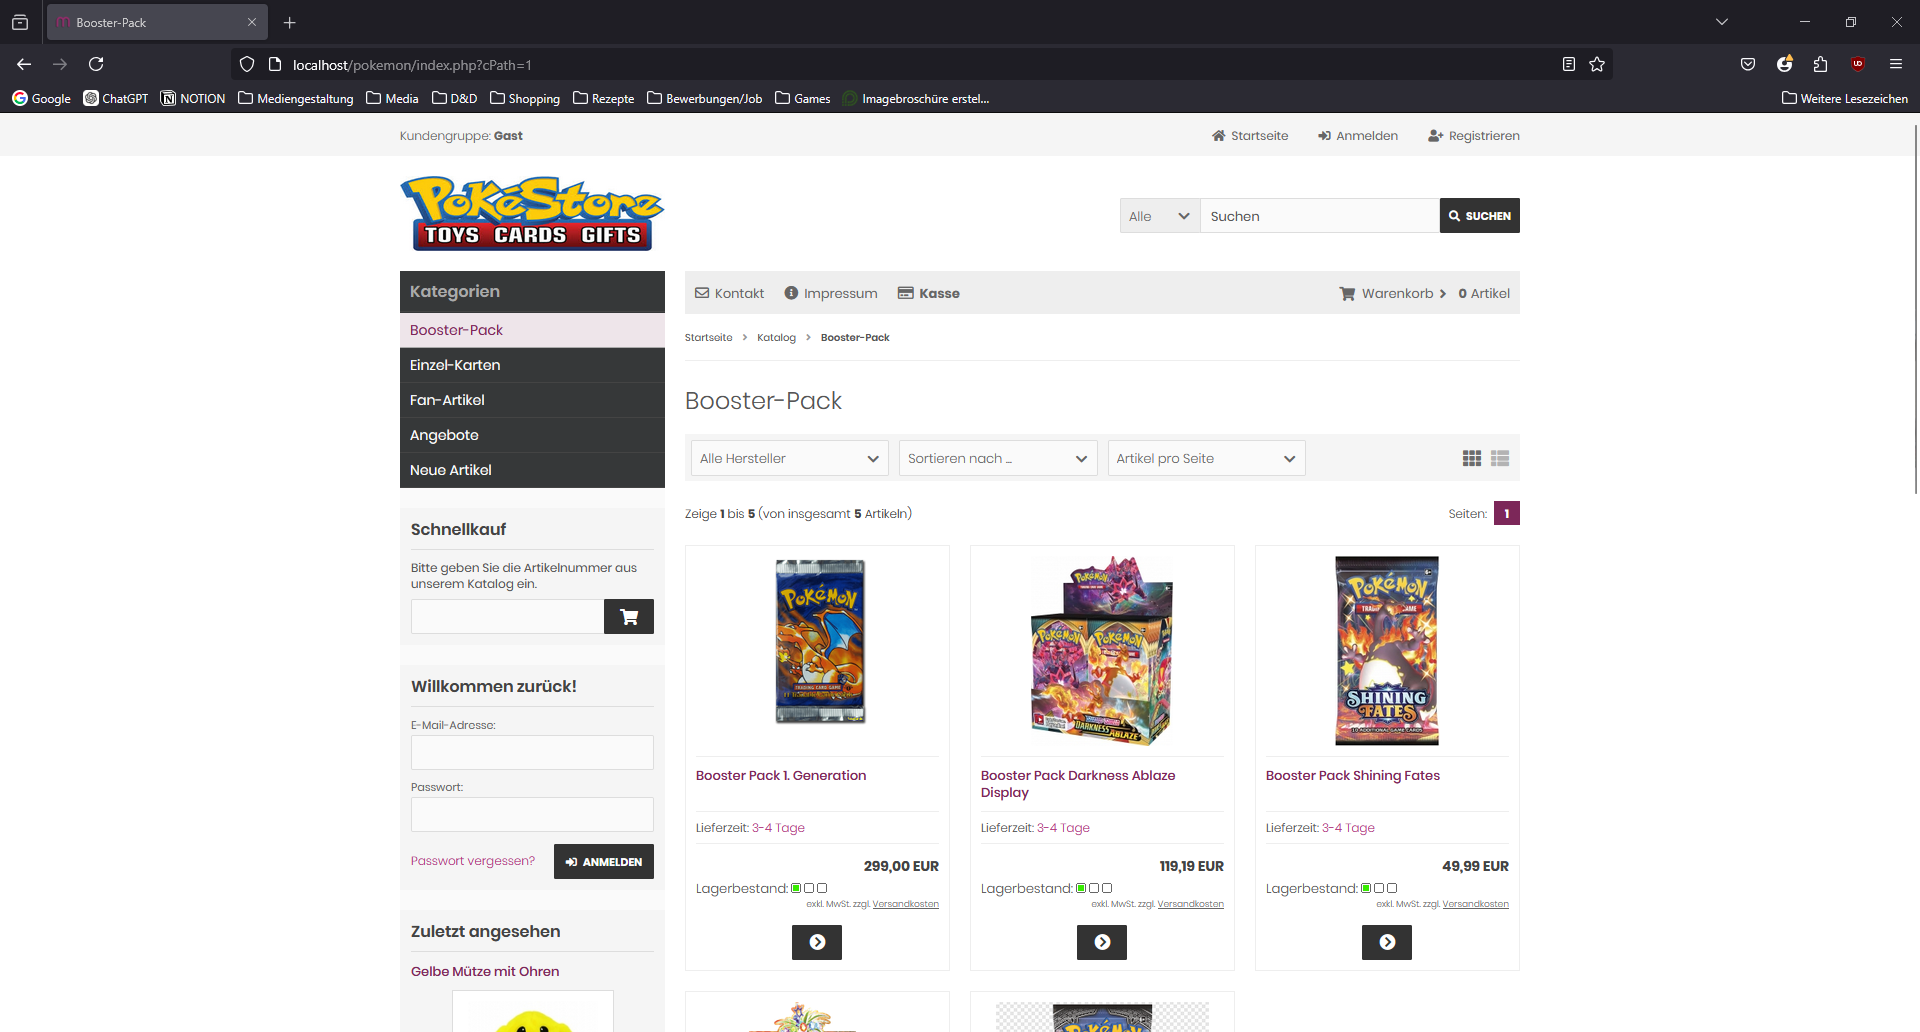The image size is (1920, 1032).
Task: Reload the page in the browser
Action: [x=96, y=65]
